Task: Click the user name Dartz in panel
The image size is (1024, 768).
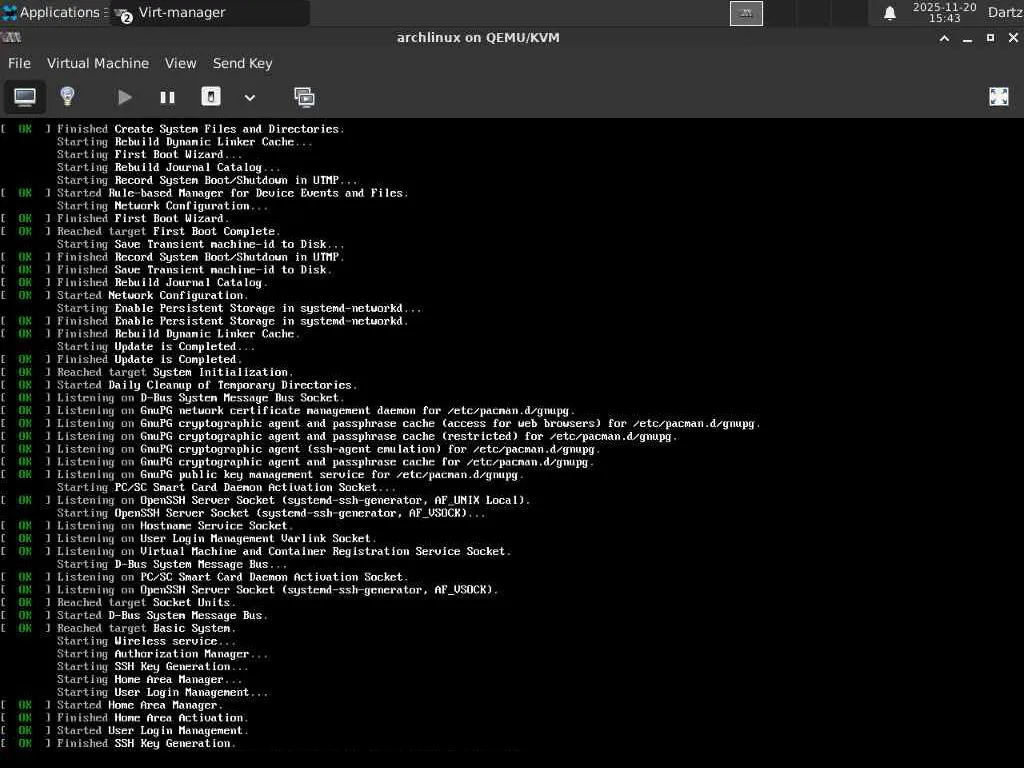Action: [1005, 12]
